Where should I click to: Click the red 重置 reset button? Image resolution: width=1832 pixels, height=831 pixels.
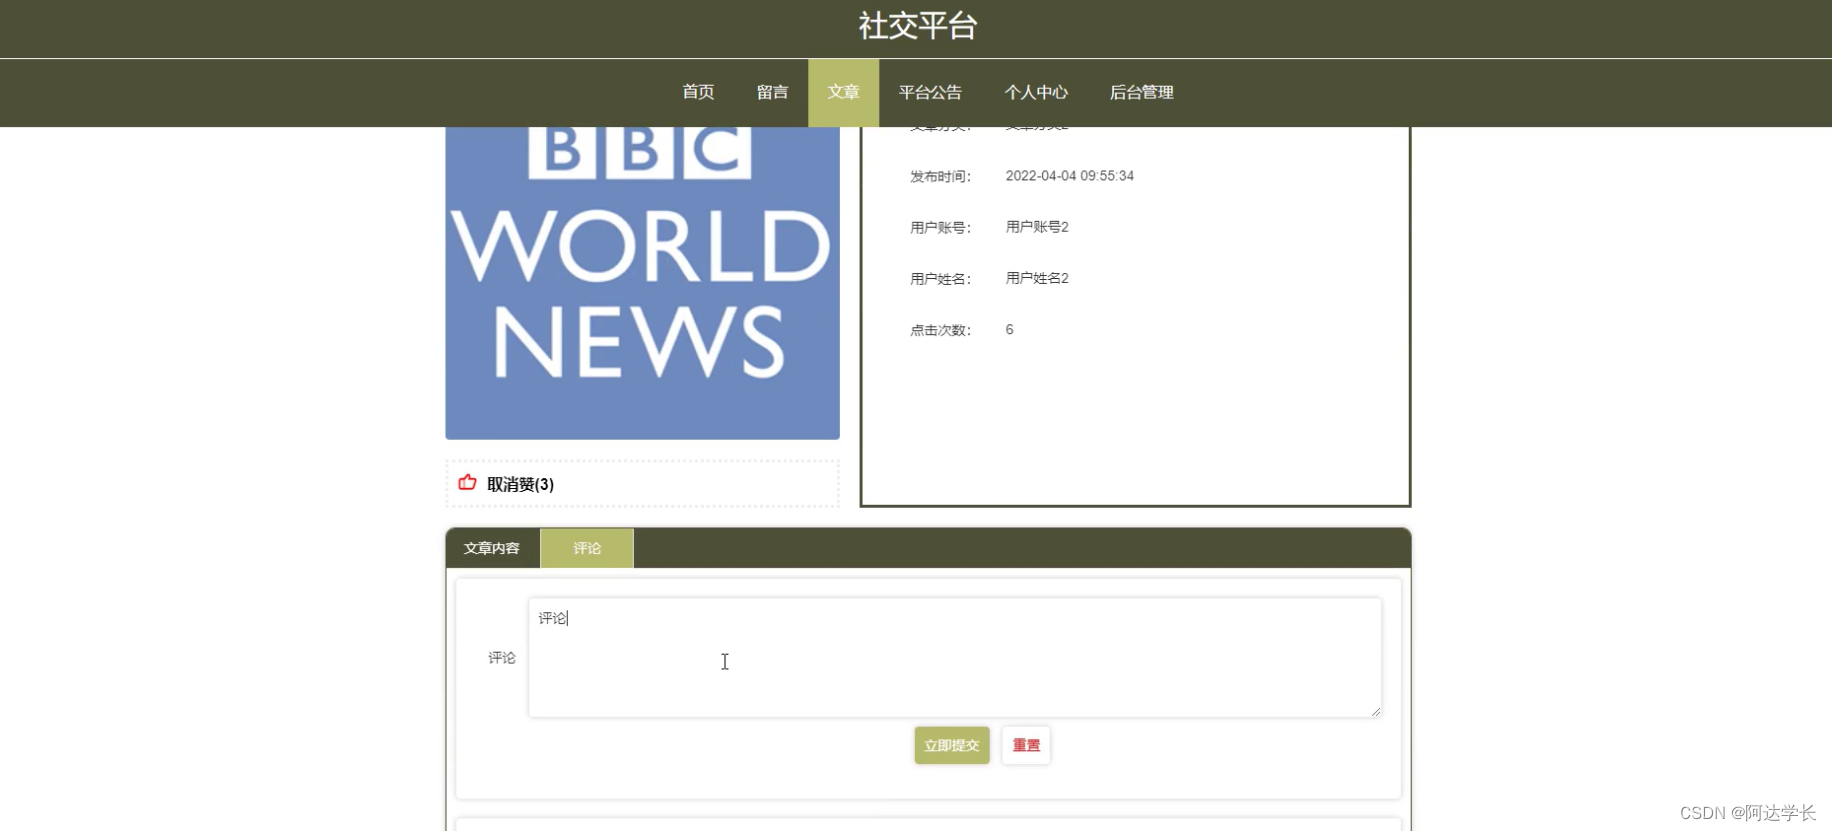1026,745
